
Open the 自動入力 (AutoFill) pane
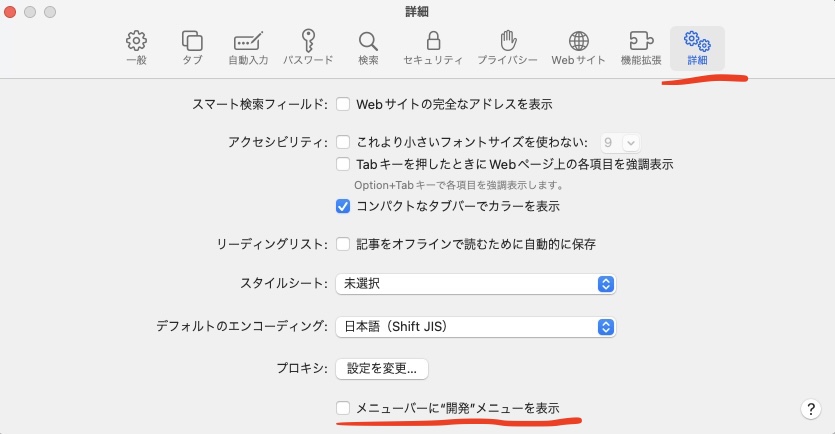[248, 47]
